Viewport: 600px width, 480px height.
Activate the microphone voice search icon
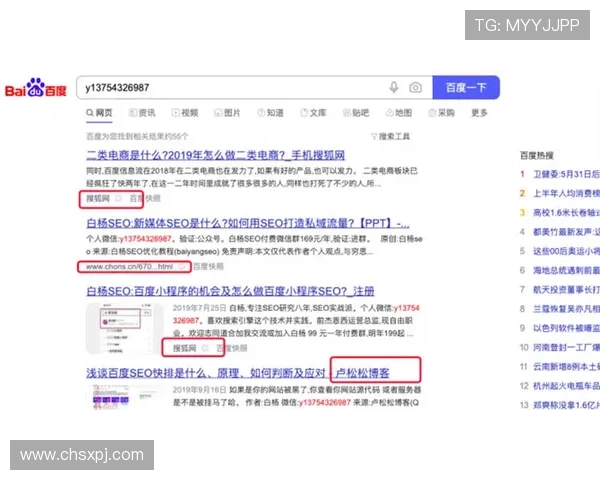point(394,88)
